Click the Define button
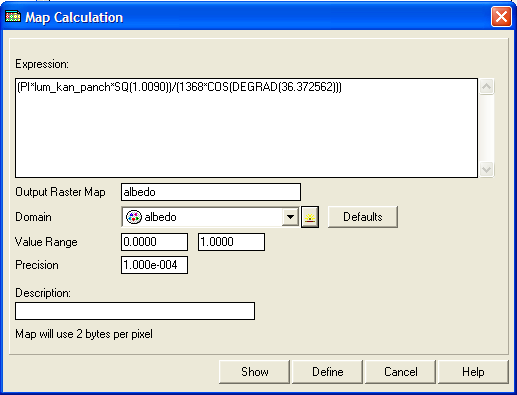517x395 pixels. (328, 372)
